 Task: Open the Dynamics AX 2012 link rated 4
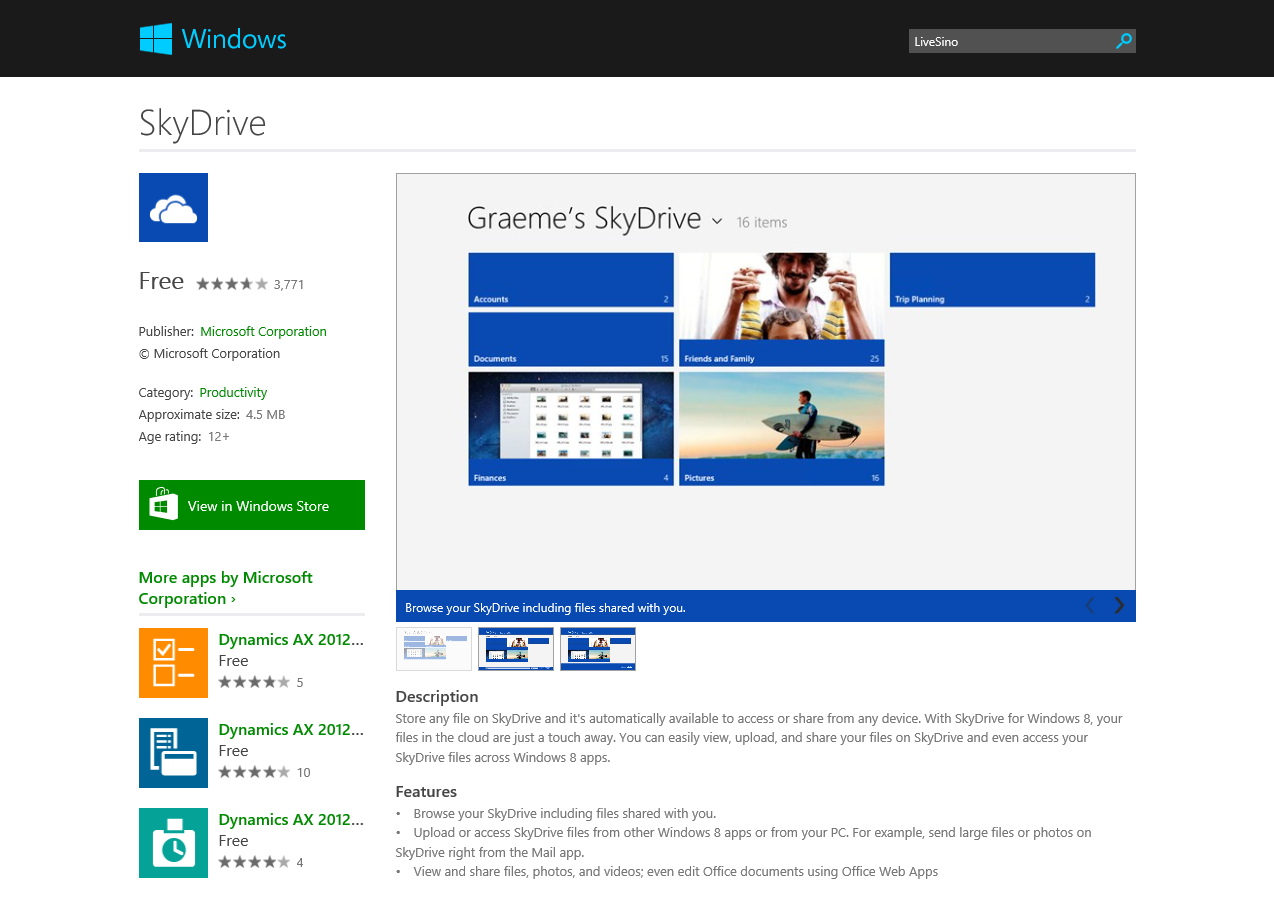coord(291,820)
